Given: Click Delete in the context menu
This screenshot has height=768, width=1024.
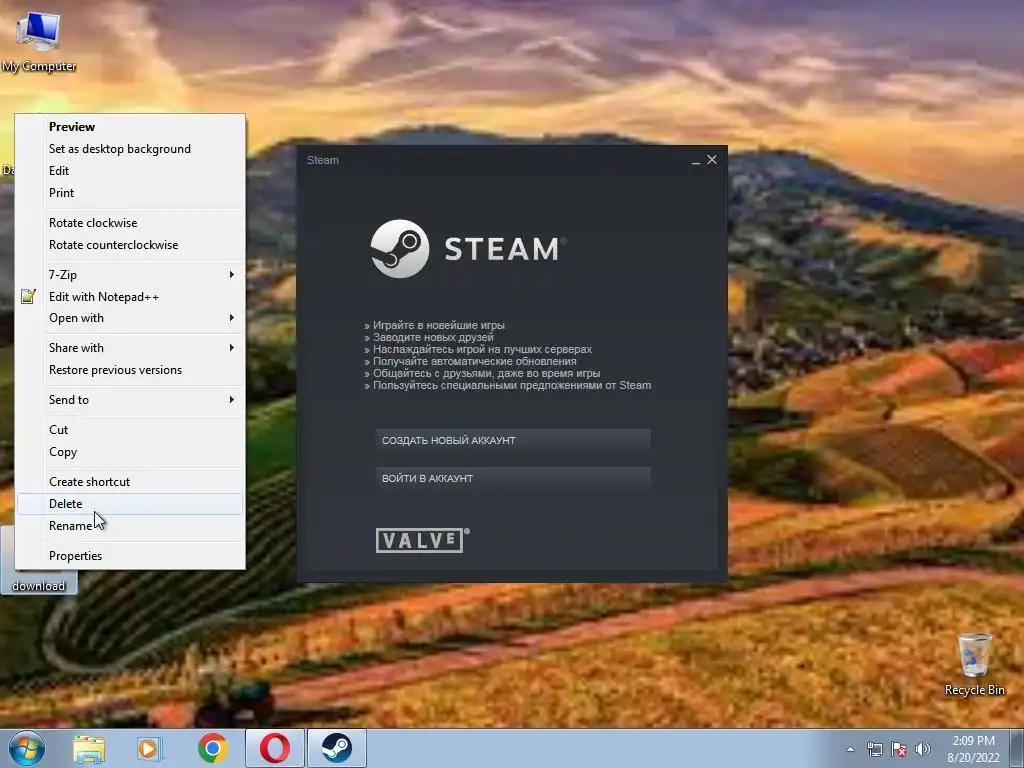Looking at the screenshot, I should pos(130,504).
